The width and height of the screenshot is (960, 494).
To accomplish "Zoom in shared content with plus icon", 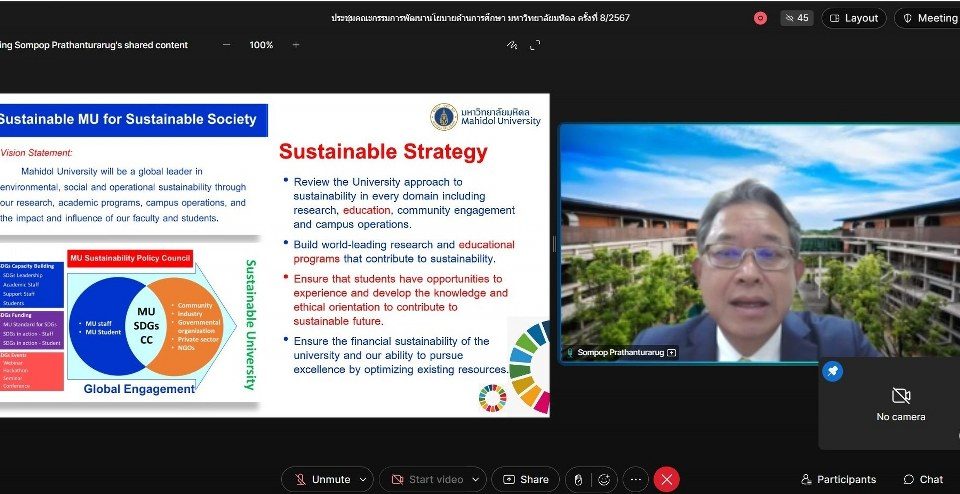I will pyautogui.click(x=296, y=45).
